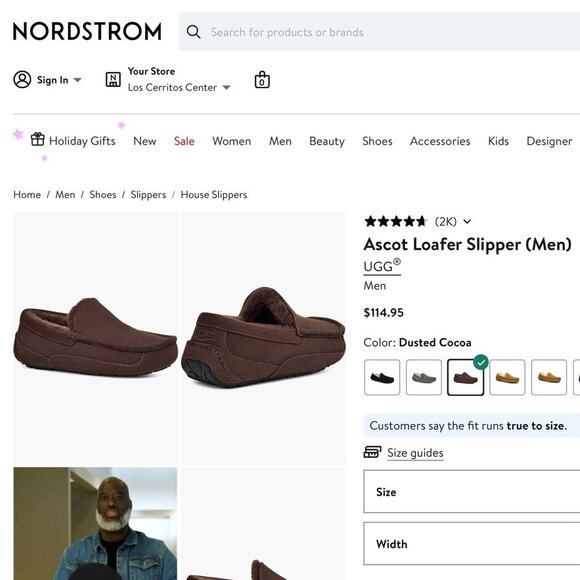Image resolution: width=580 pixels, height=580 pixels.
Task: Click the search magnifier icon
Action: [x=193, y=32]
